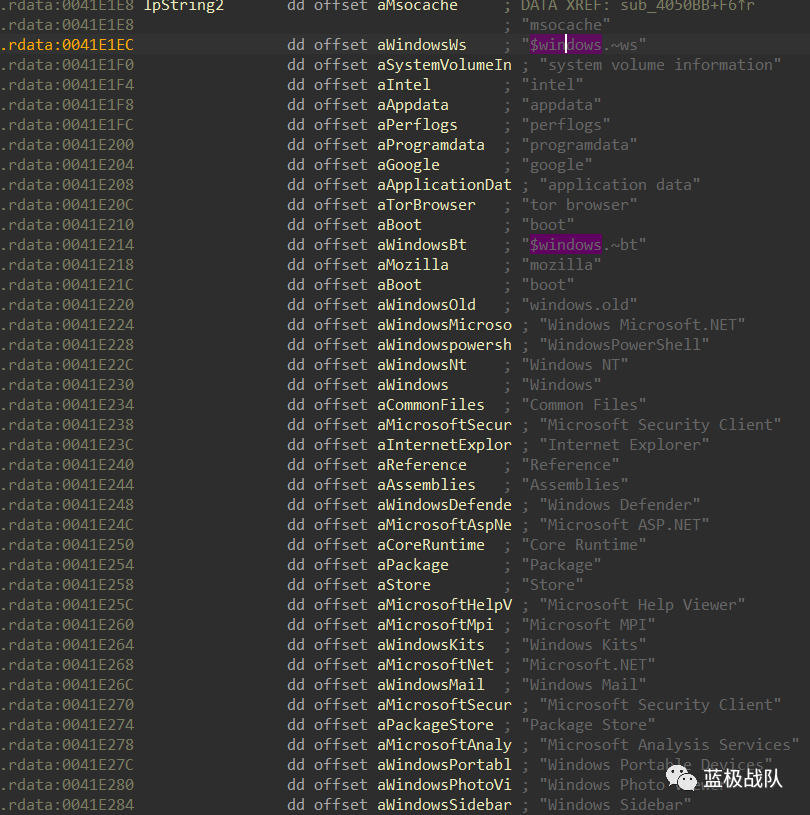Open the aMicrosoftHelpV offset reference
810x815 pixels.
coord(444,605)
